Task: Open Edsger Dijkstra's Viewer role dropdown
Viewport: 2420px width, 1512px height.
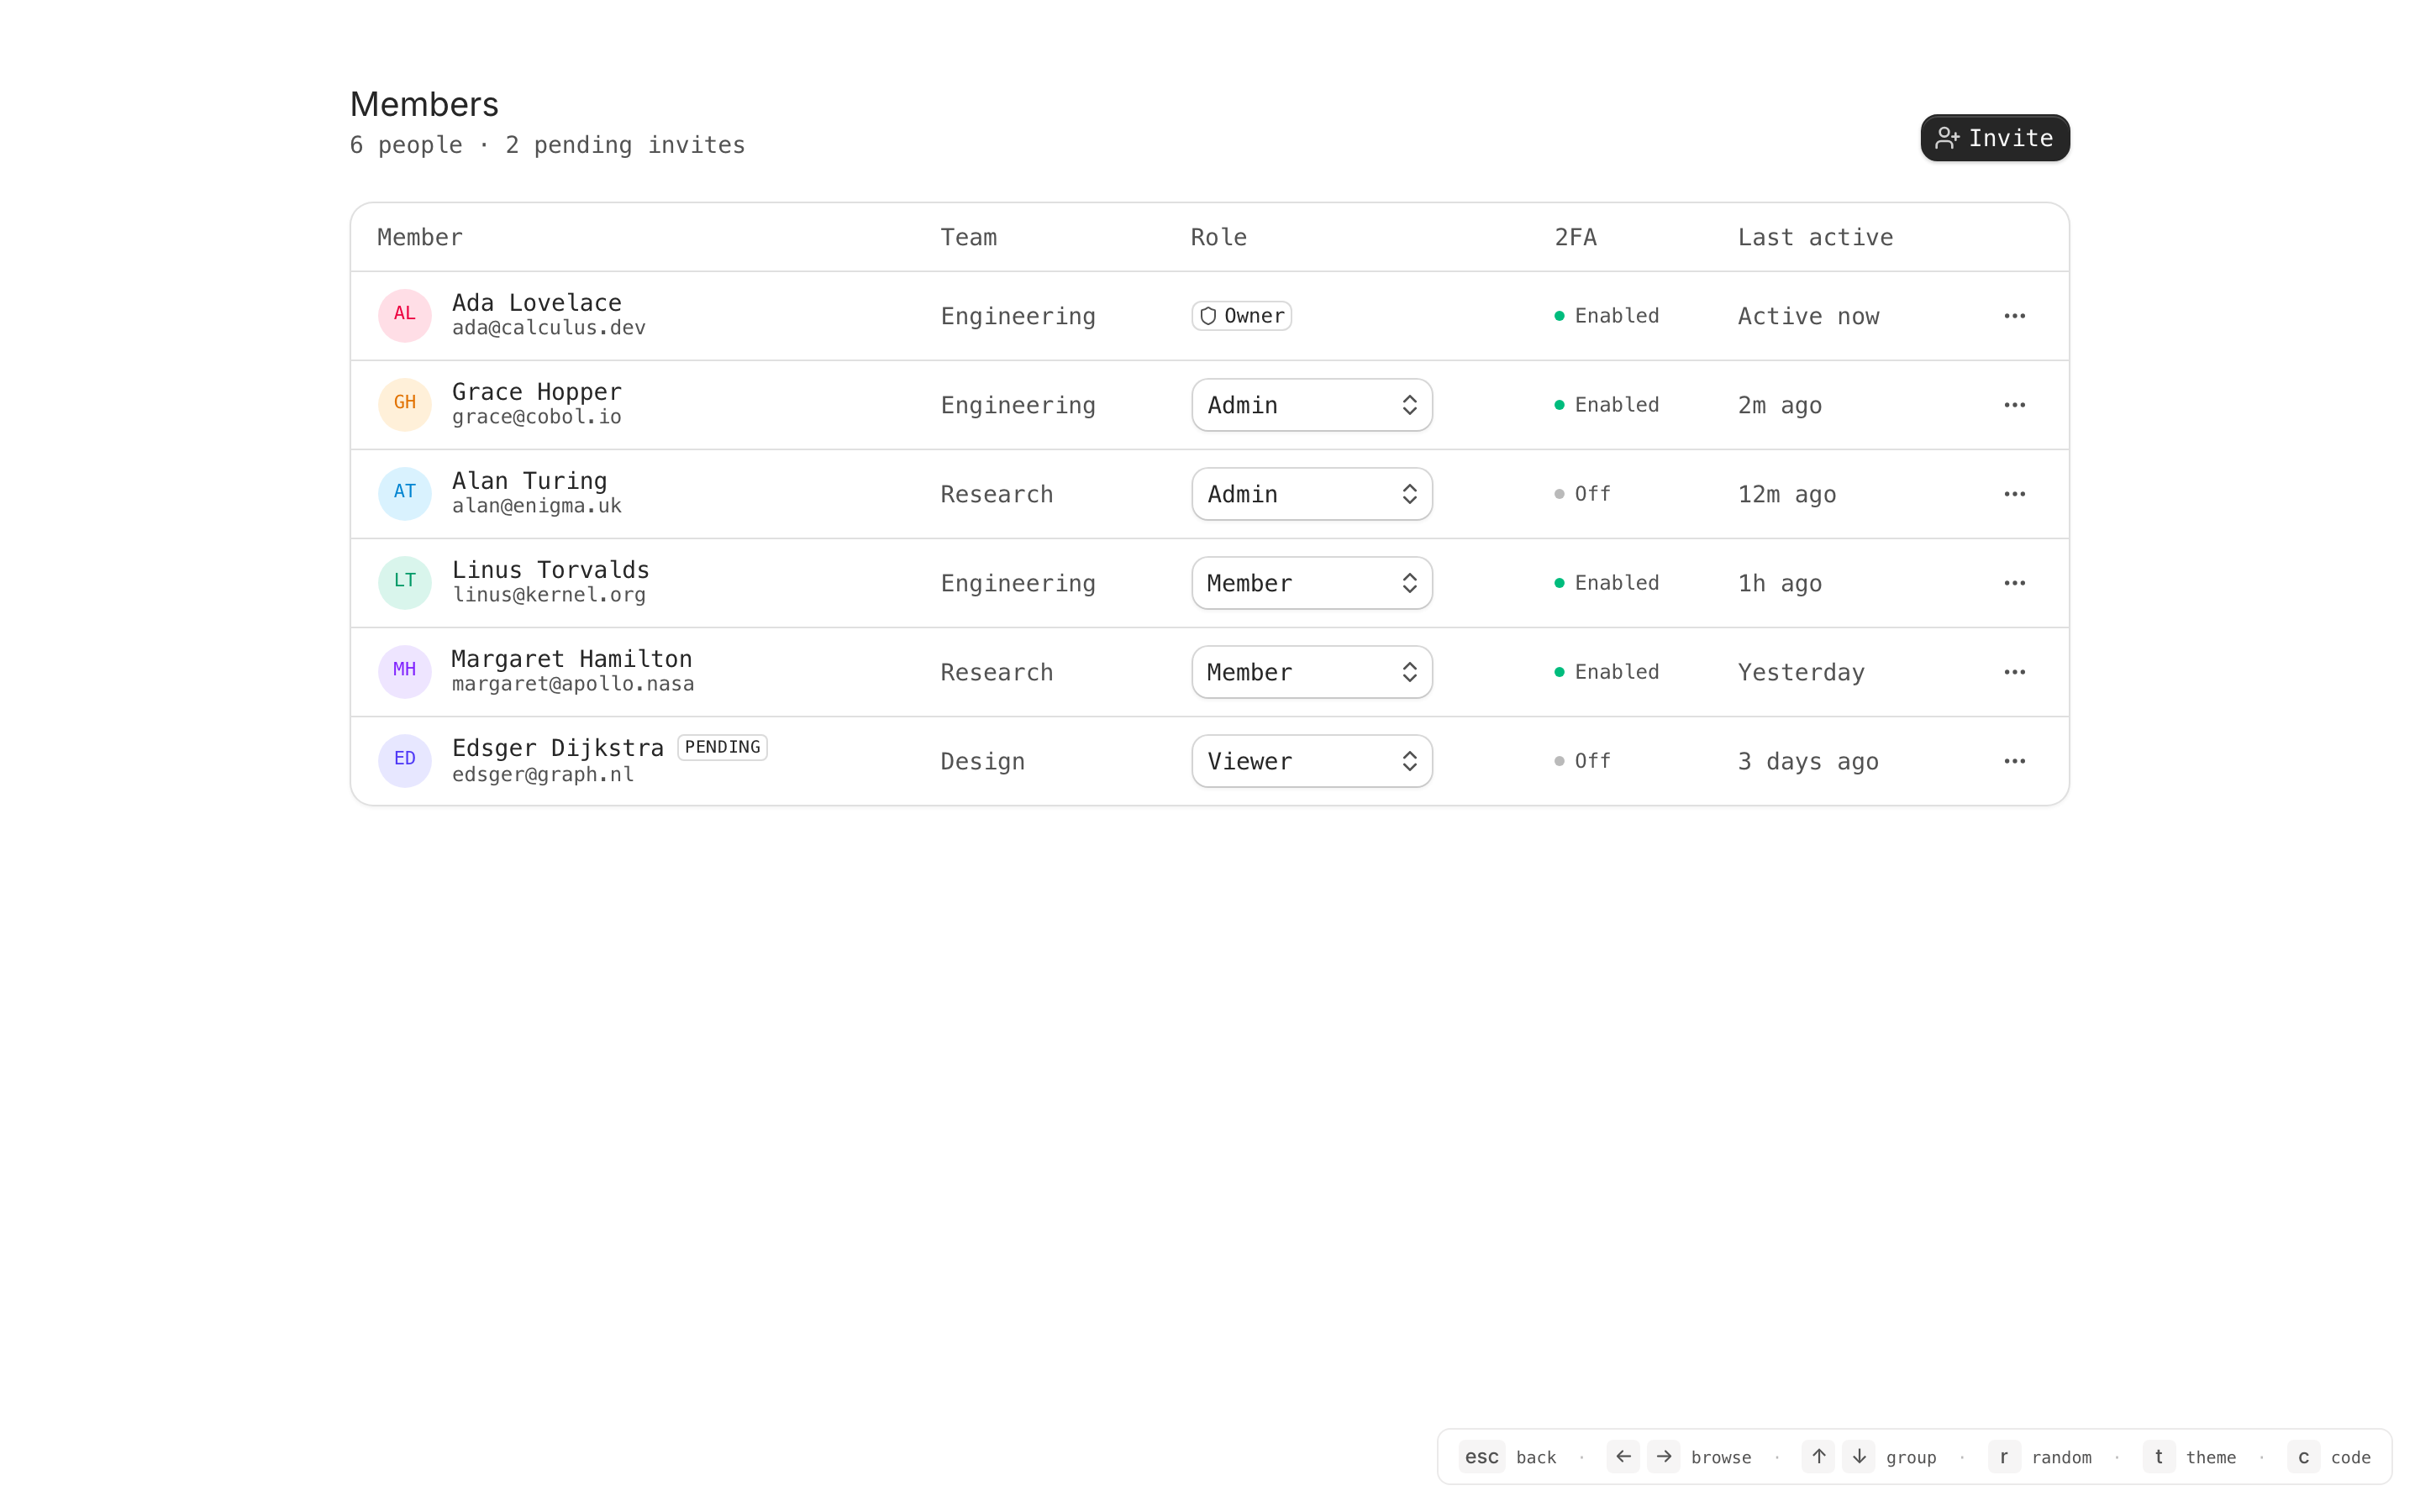Action: (1311, 761)
